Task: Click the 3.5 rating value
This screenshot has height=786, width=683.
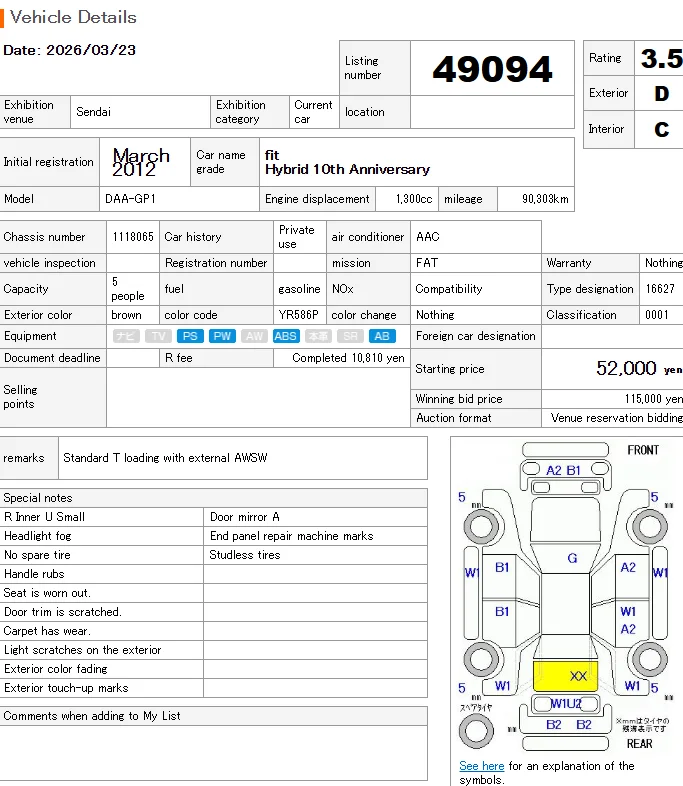Action: pyautogui.click(x=661, y=59)
